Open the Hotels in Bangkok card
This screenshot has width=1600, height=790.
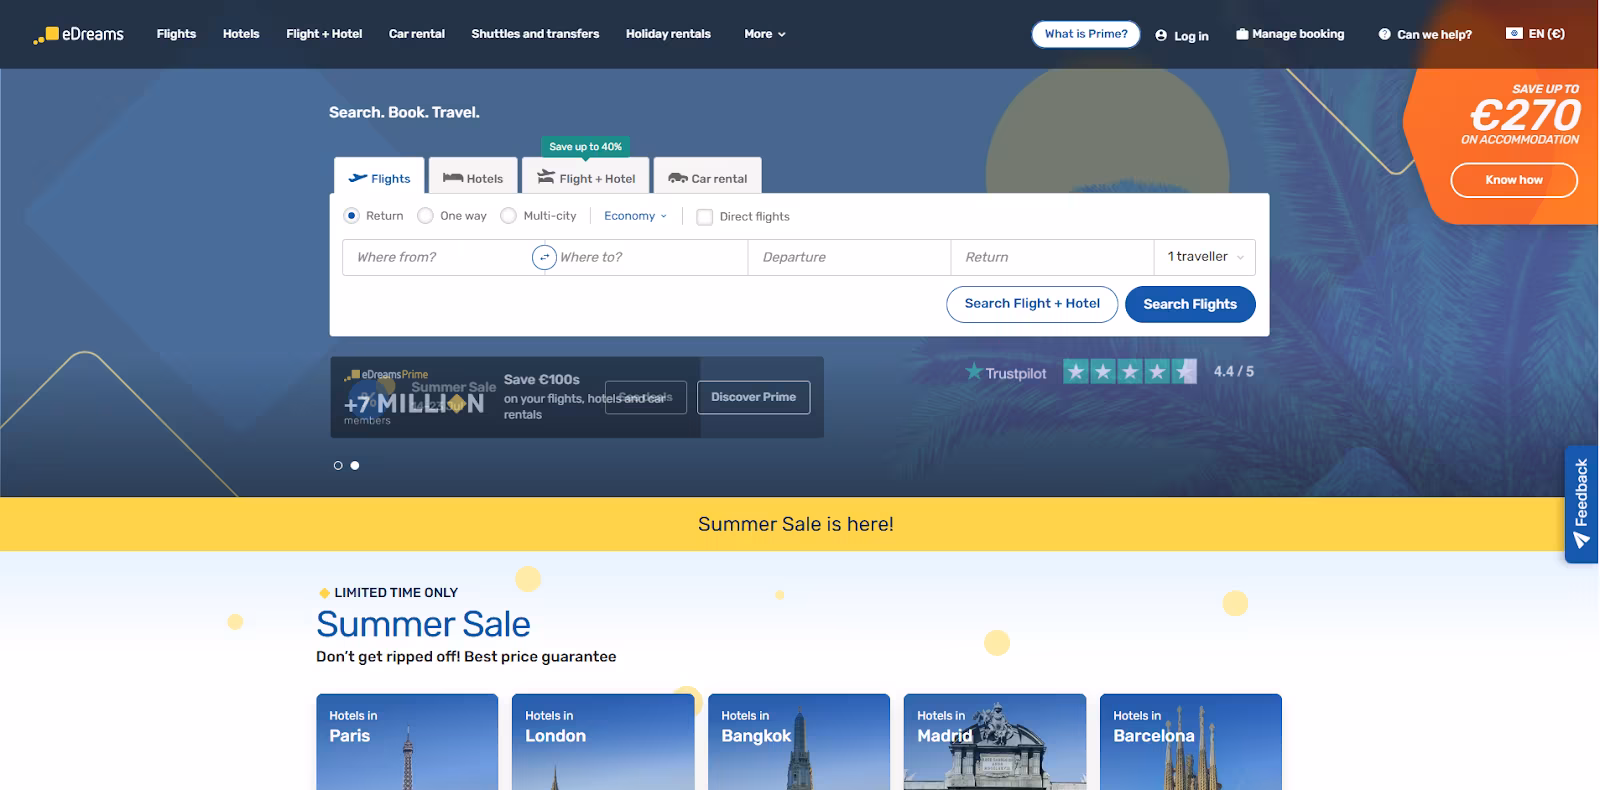point(799,742)
